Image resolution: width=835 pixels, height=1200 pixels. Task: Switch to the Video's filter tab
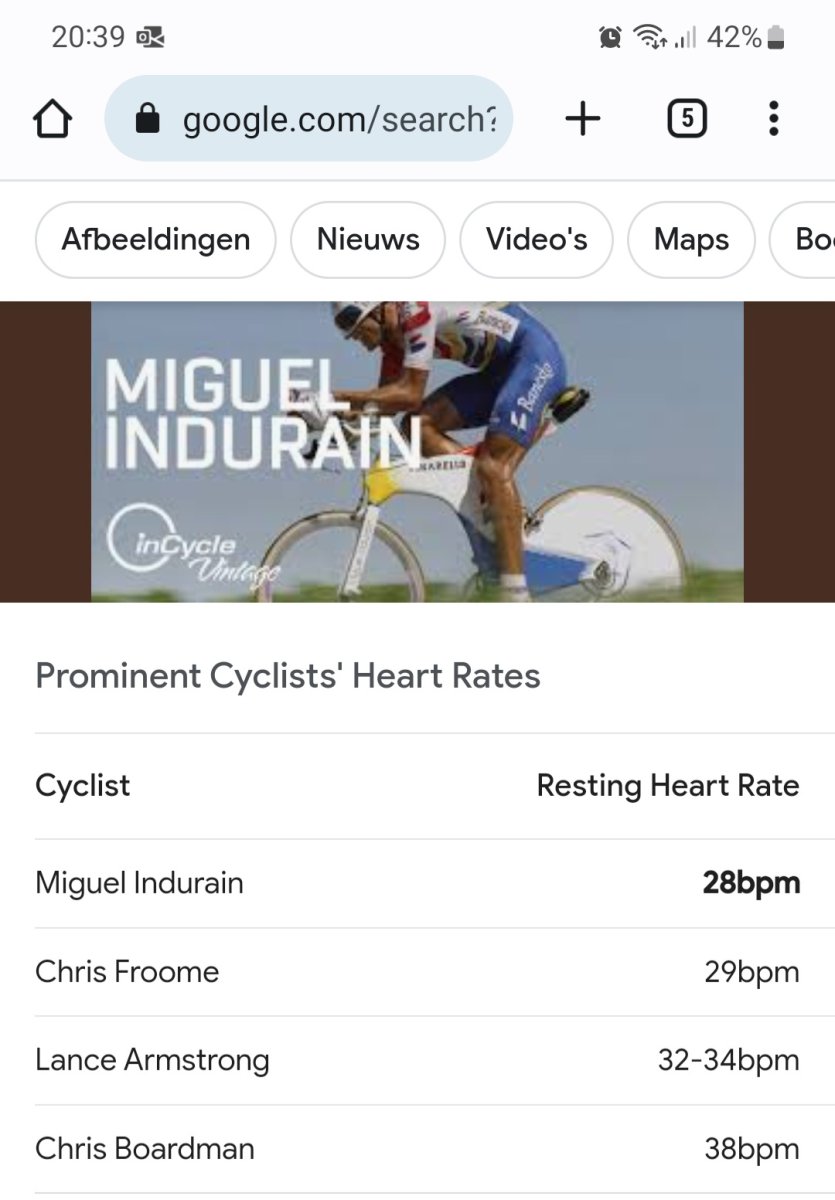536,240
